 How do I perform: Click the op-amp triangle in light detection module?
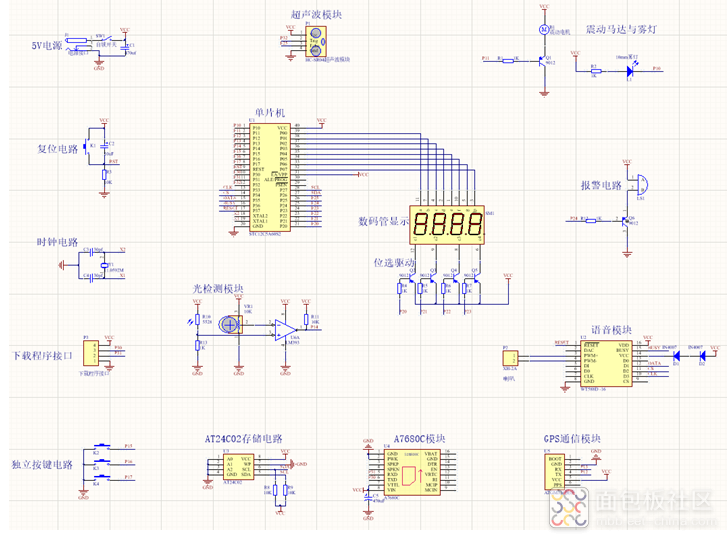[289, 329]
